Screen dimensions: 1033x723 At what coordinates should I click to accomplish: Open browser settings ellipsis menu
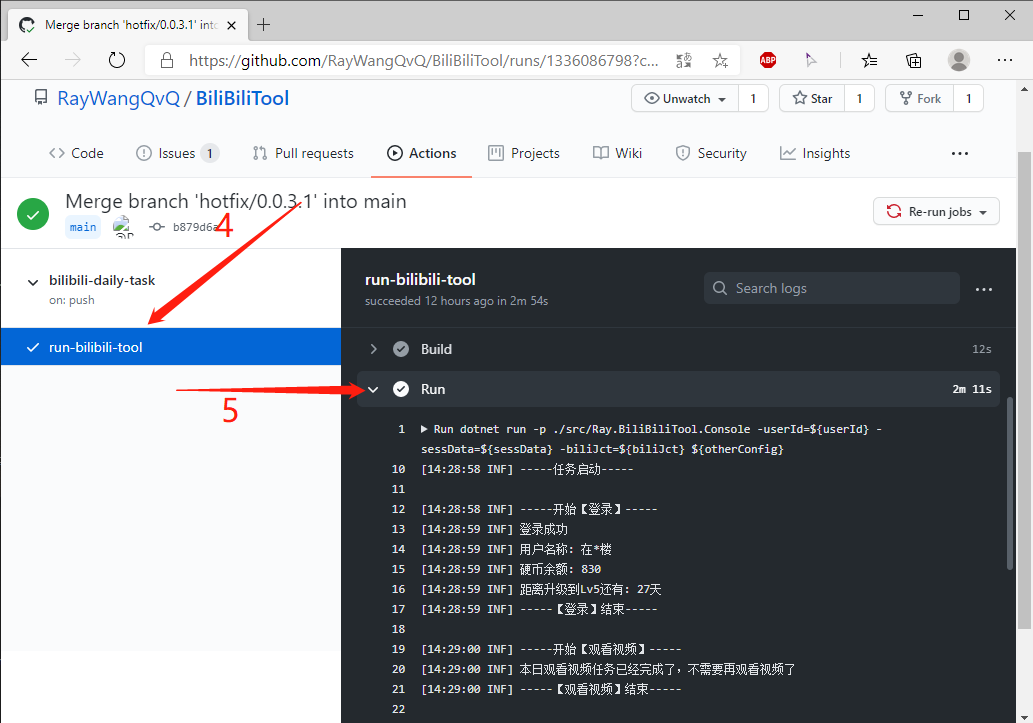(x=1005, y=60)
